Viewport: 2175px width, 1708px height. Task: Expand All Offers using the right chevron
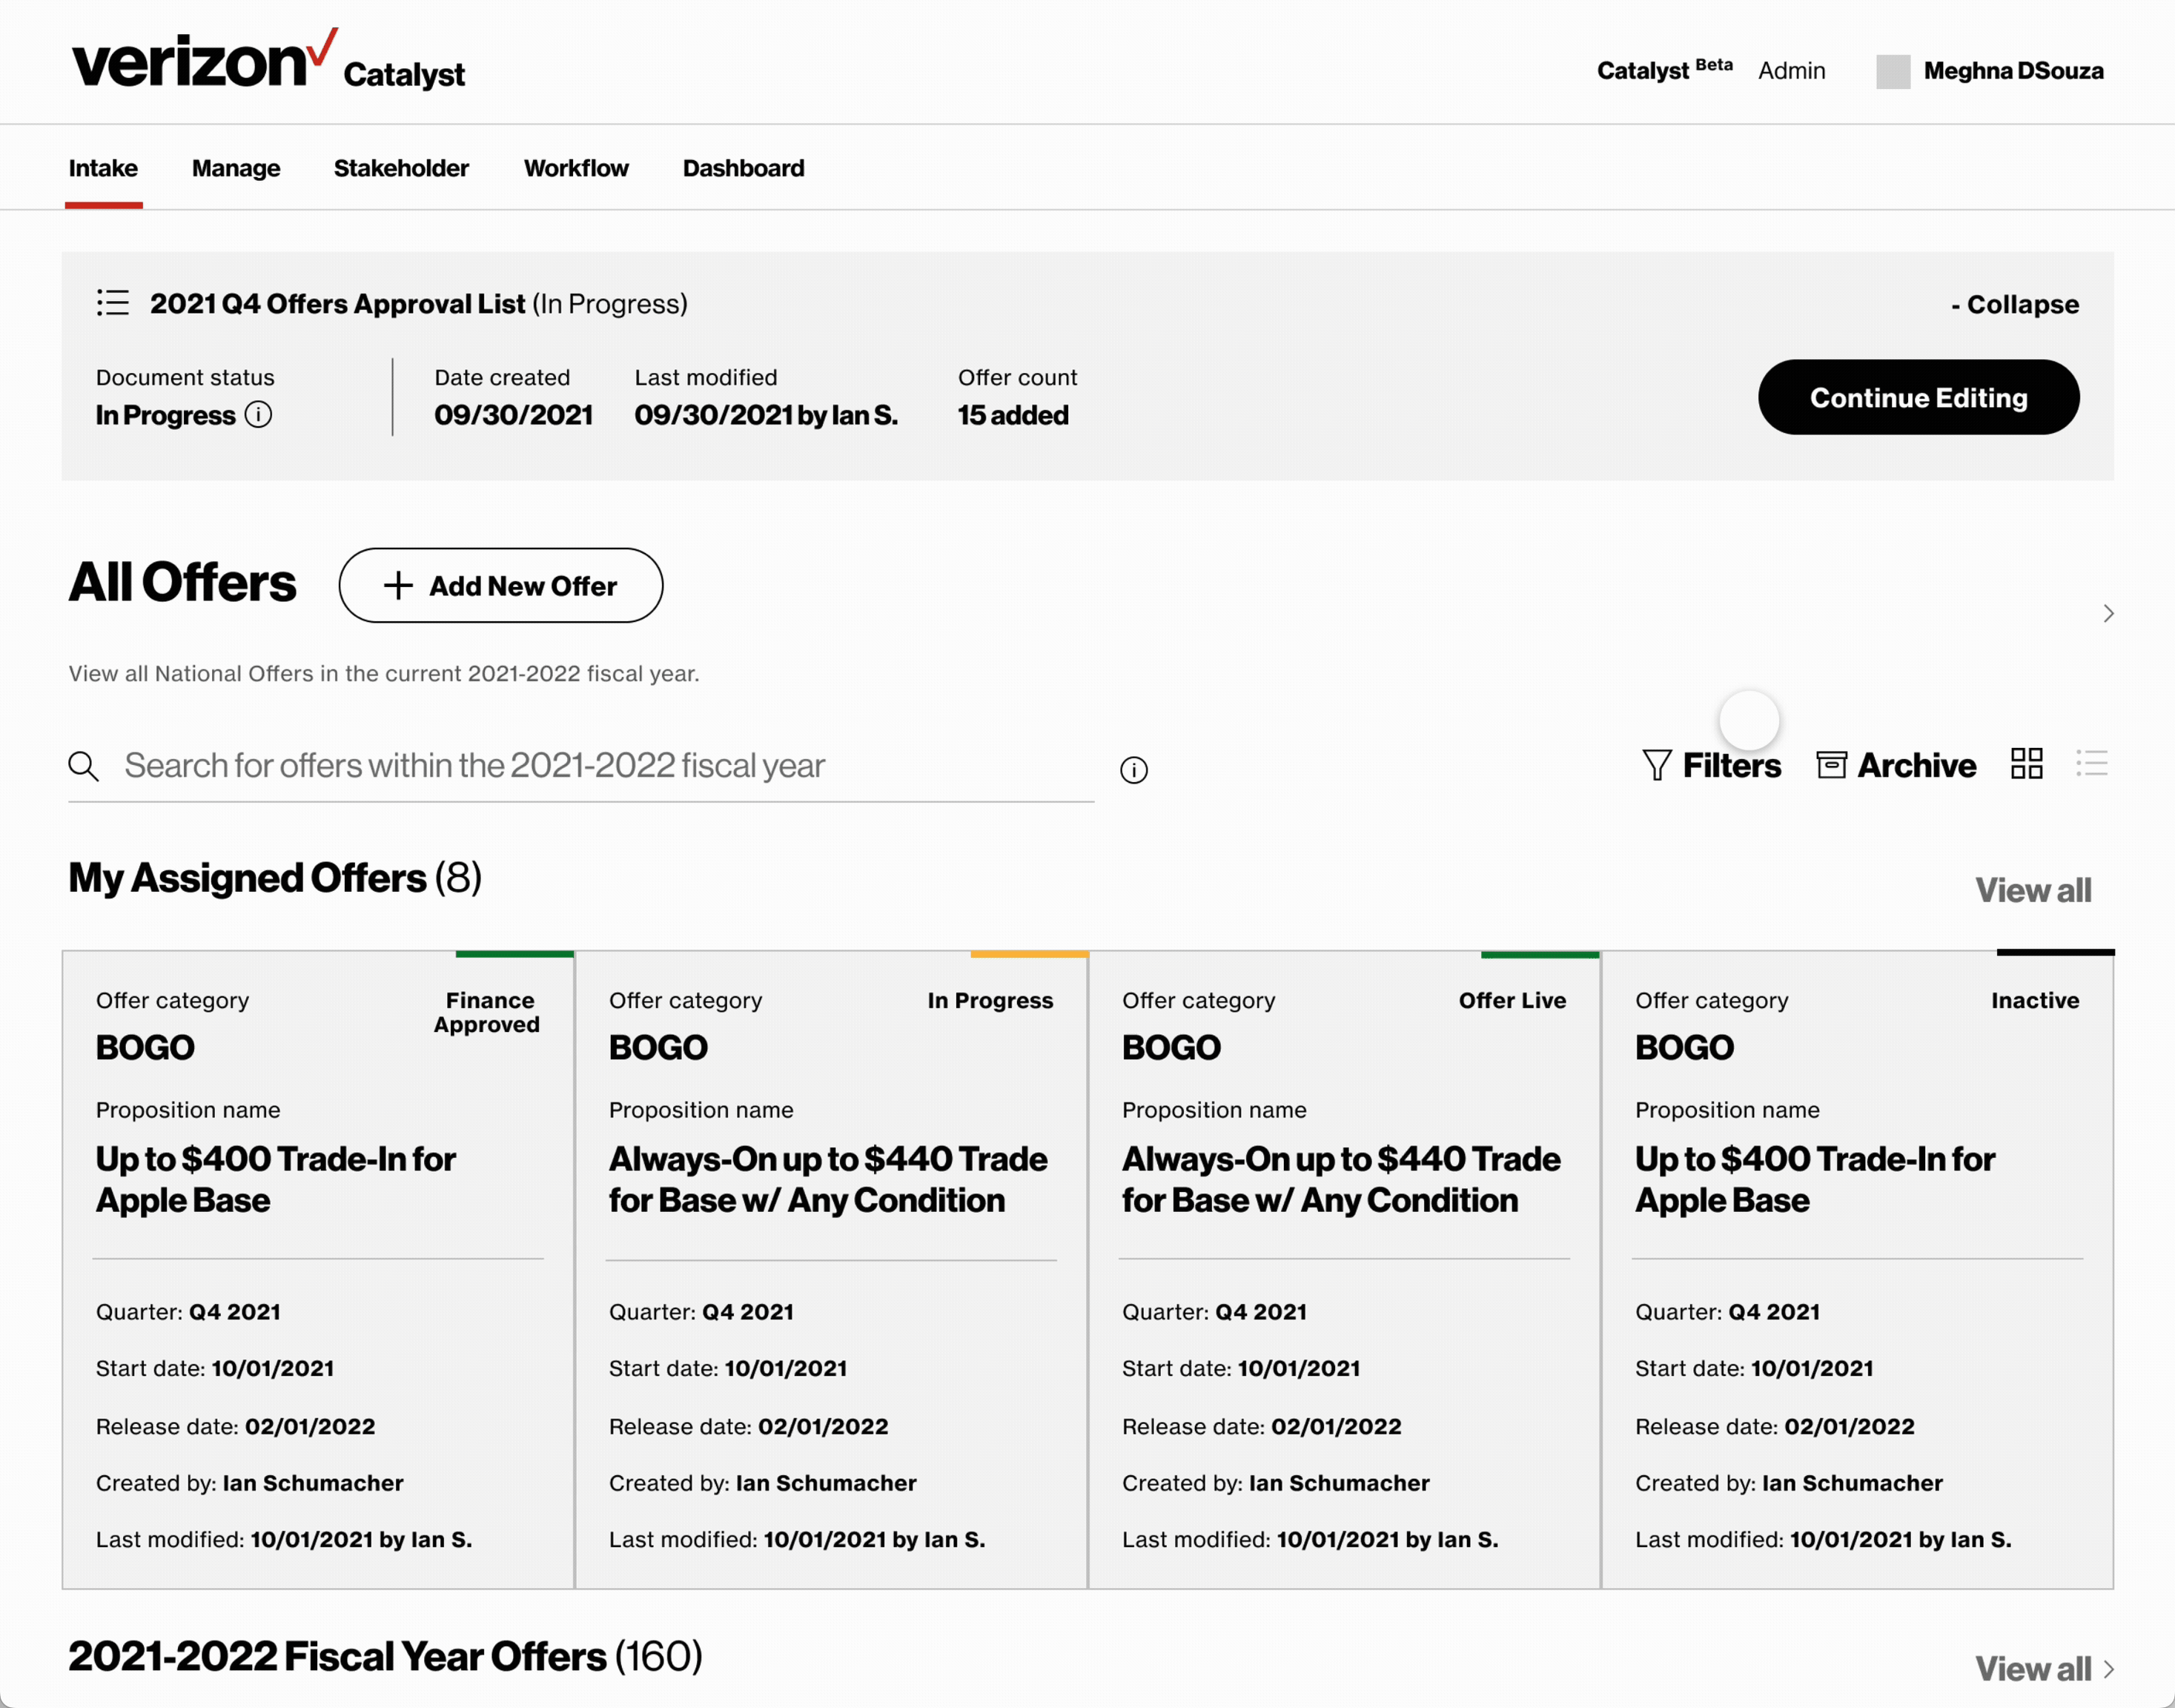[x=2108, y=613]
